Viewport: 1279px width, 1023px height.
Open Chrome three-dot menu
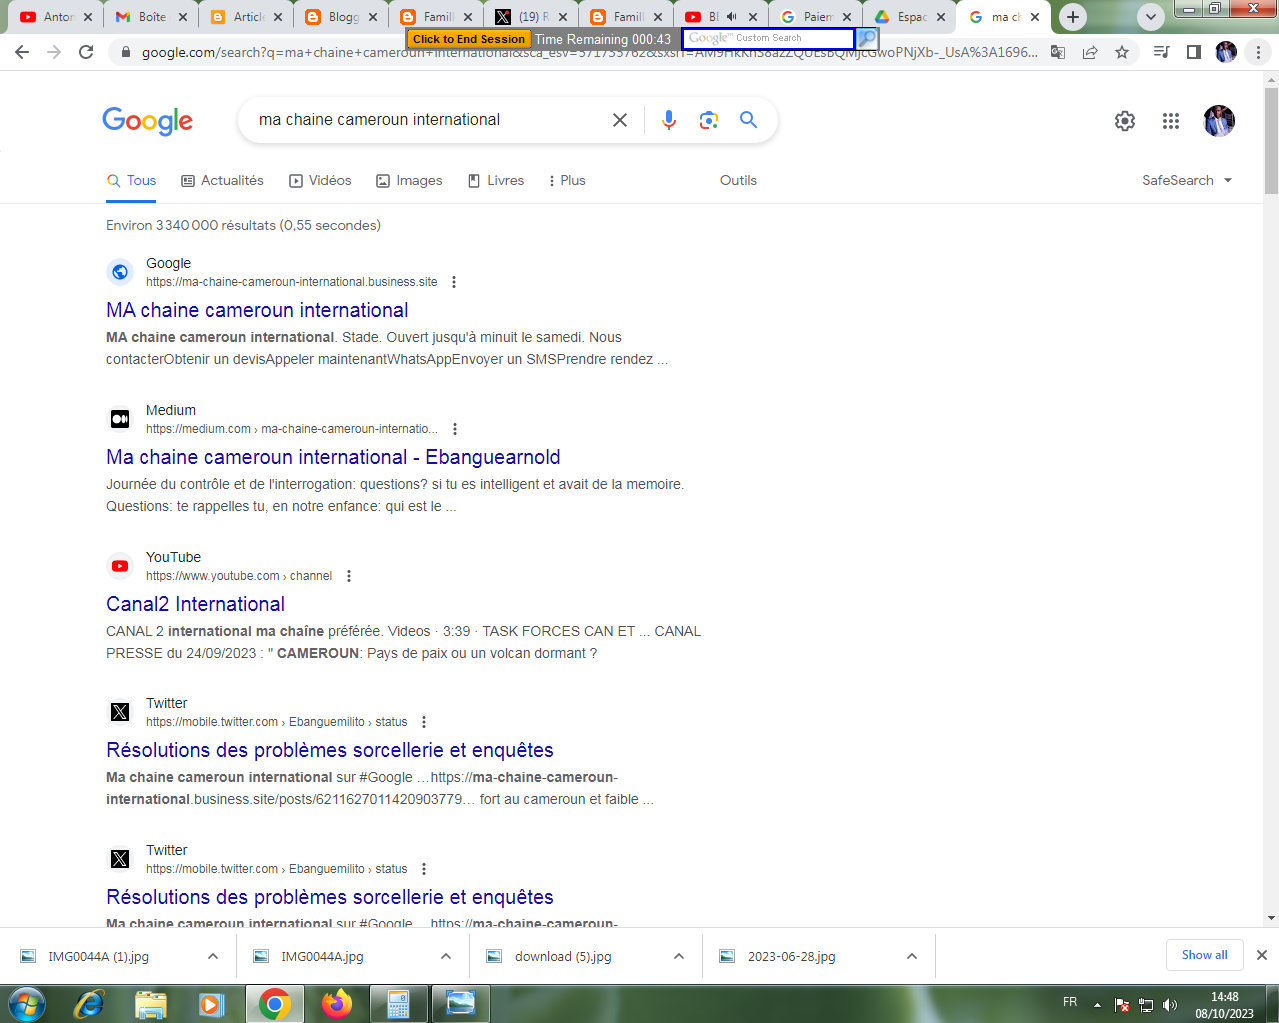[1258, 52]
